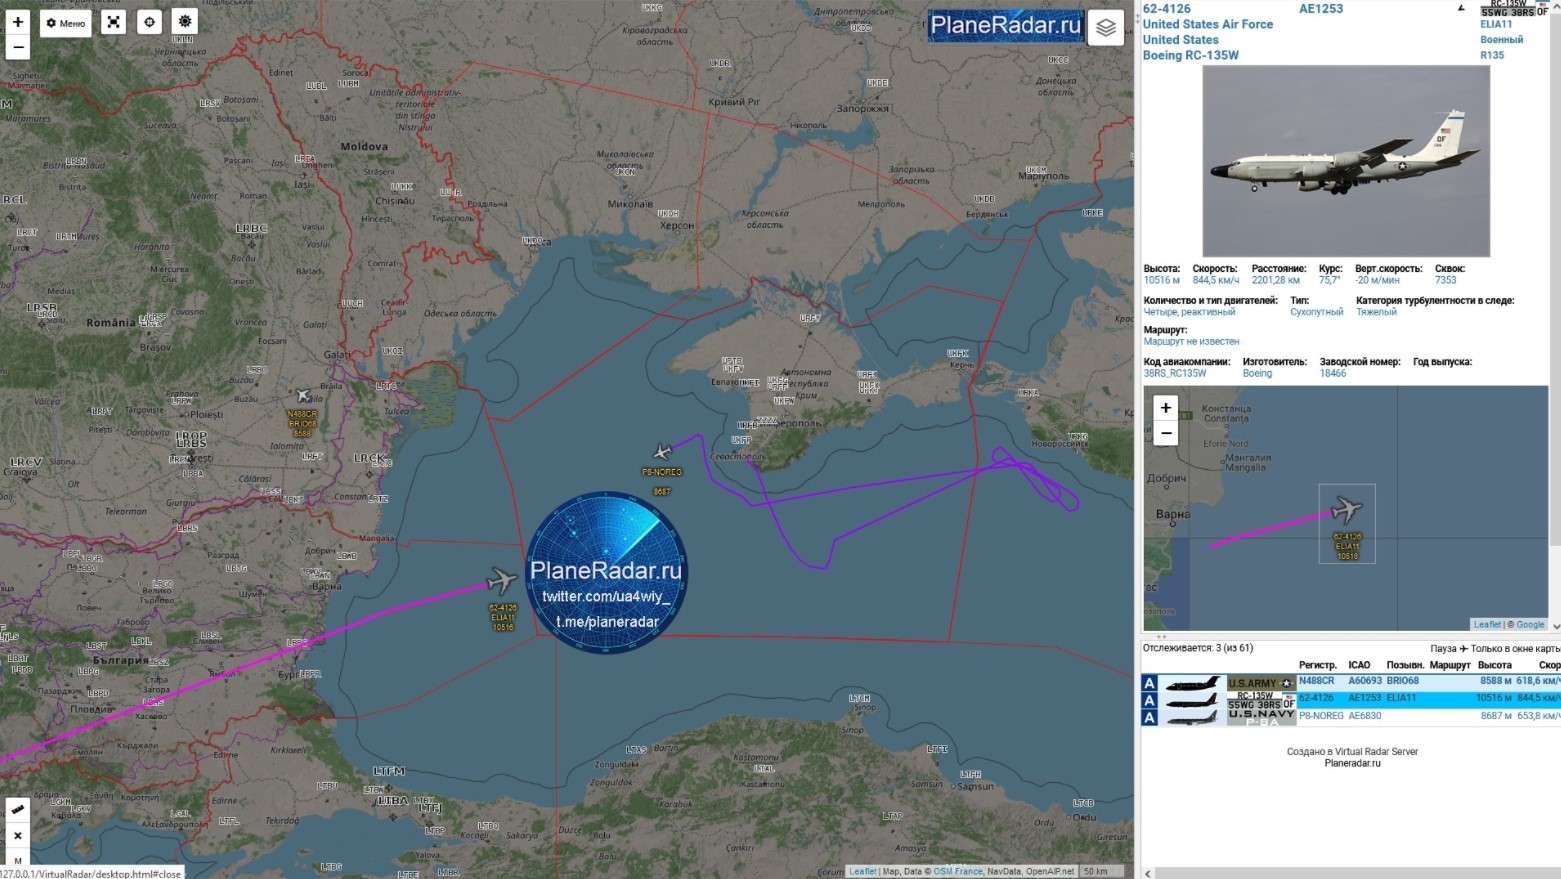Click the aircraft icon in mini-map
This screenshot has width=1561, height=879.
point(1347,510)
